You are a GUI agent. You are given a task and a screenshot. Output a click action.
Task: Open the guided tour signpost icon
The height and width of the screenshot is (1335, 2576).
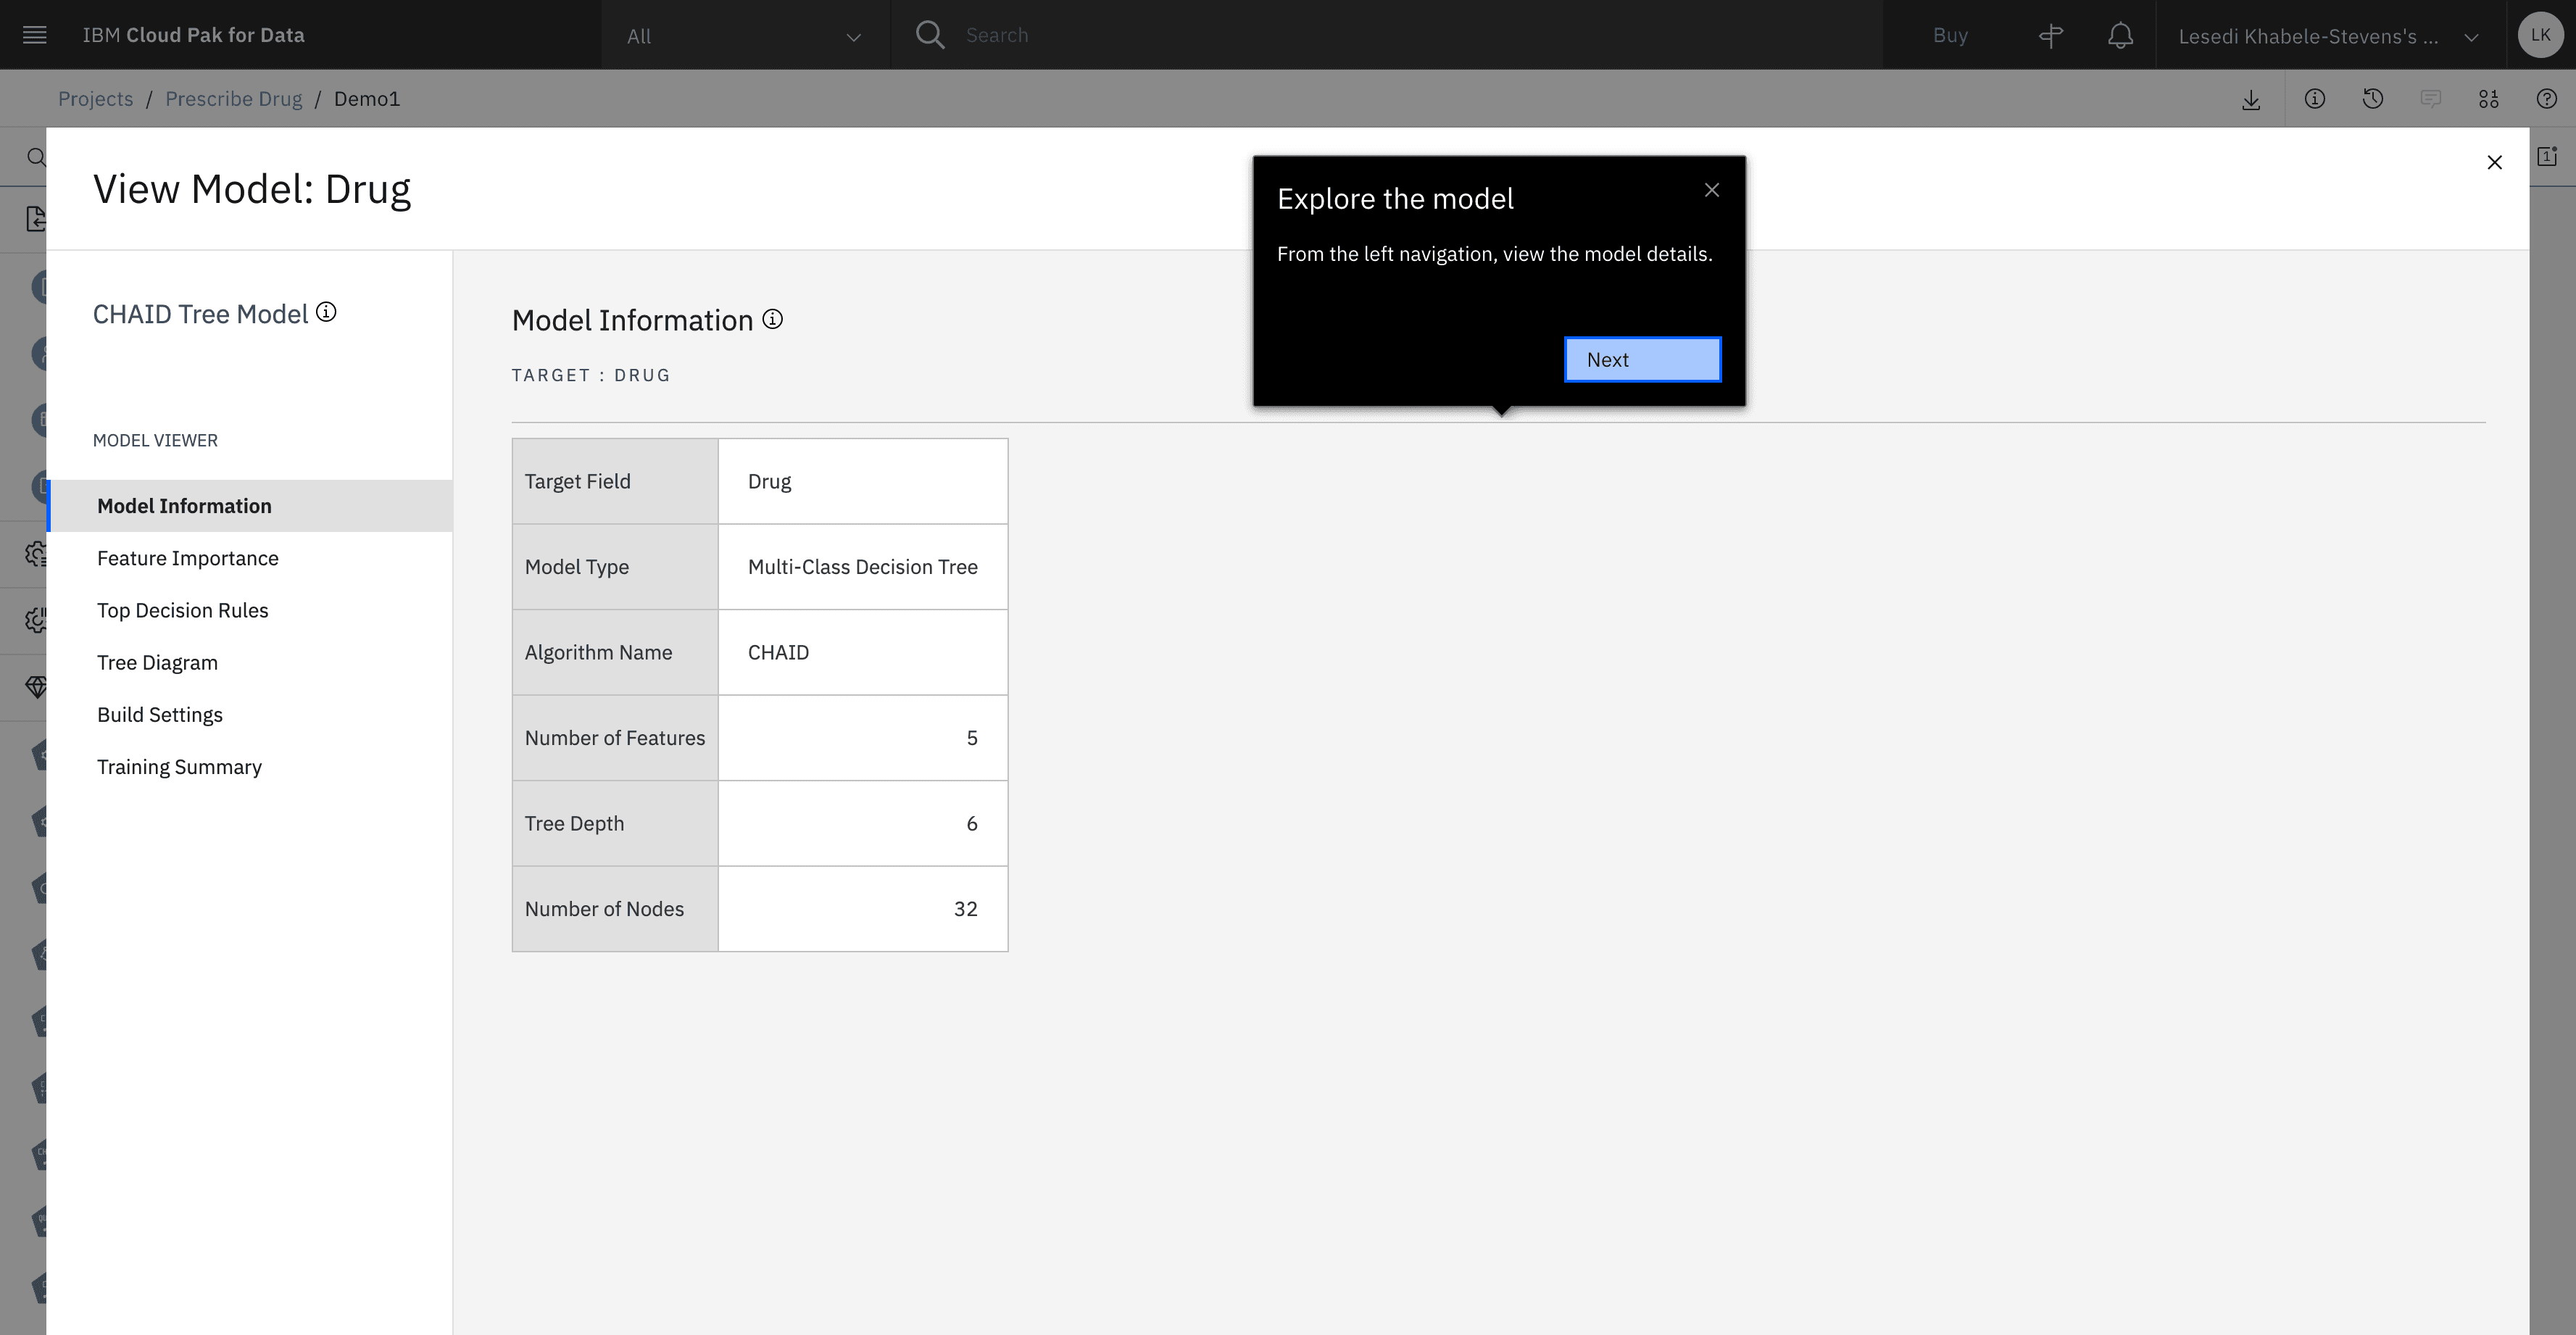pos(2051,36)
